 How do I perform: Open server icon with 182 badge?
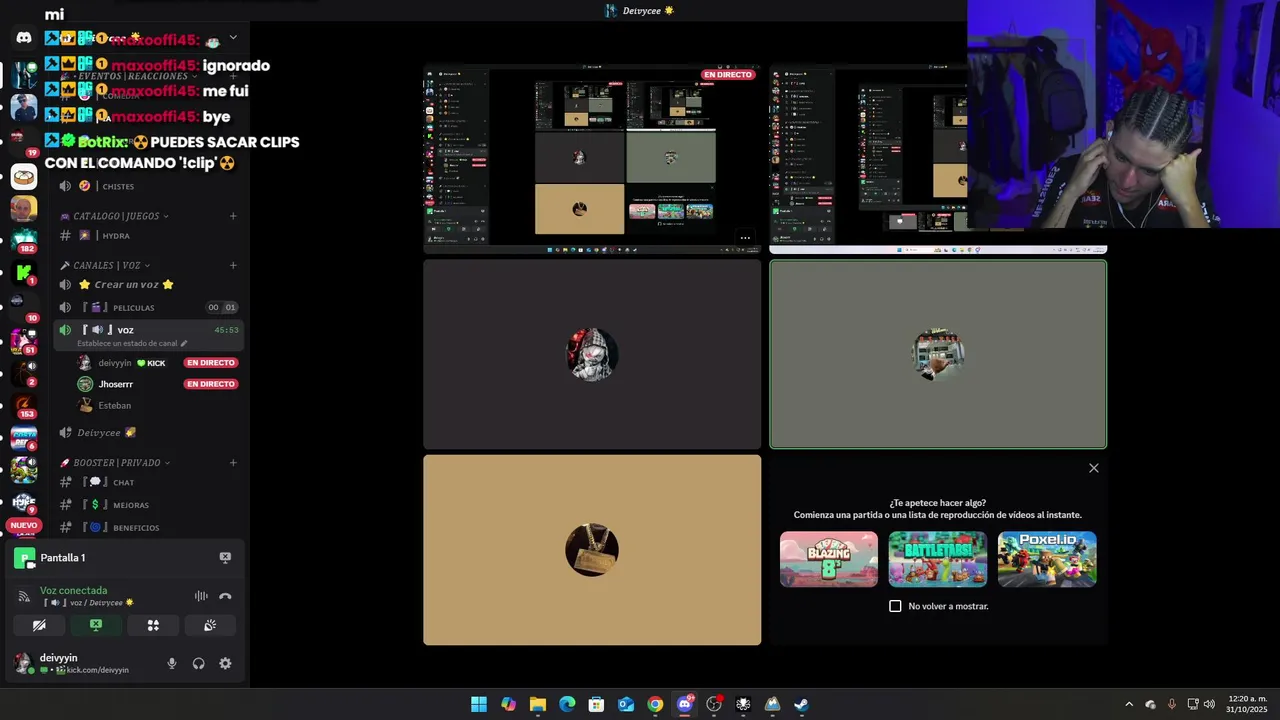[x=24, y=240]
